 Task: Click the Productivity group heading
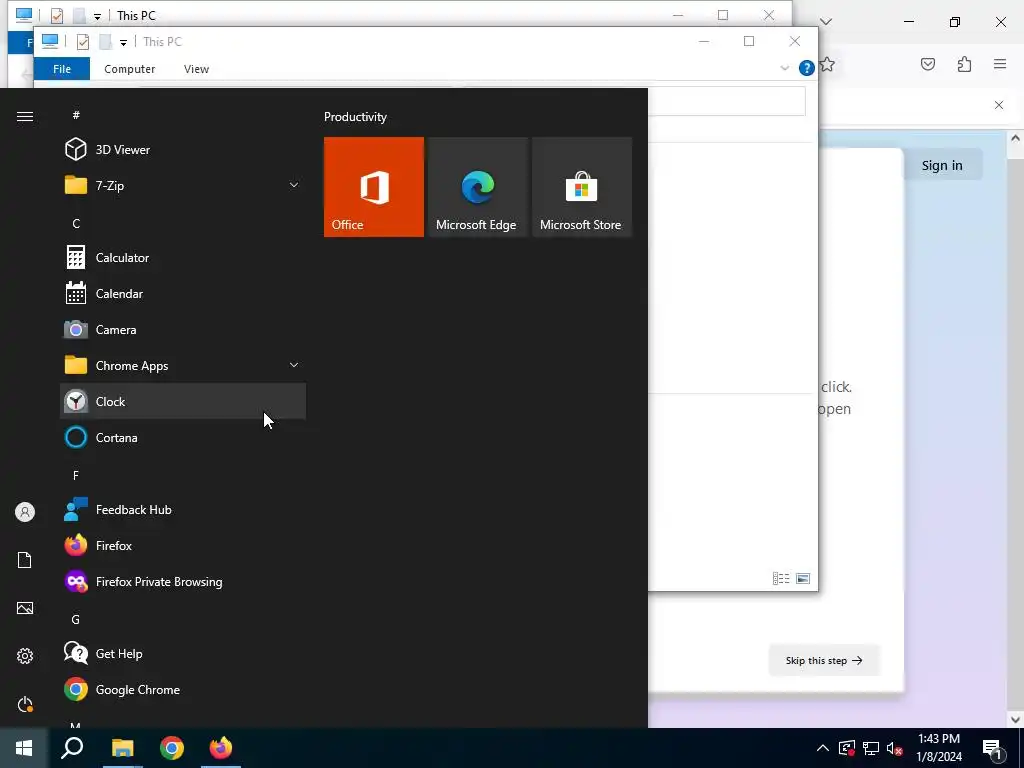tap(355, 117)
